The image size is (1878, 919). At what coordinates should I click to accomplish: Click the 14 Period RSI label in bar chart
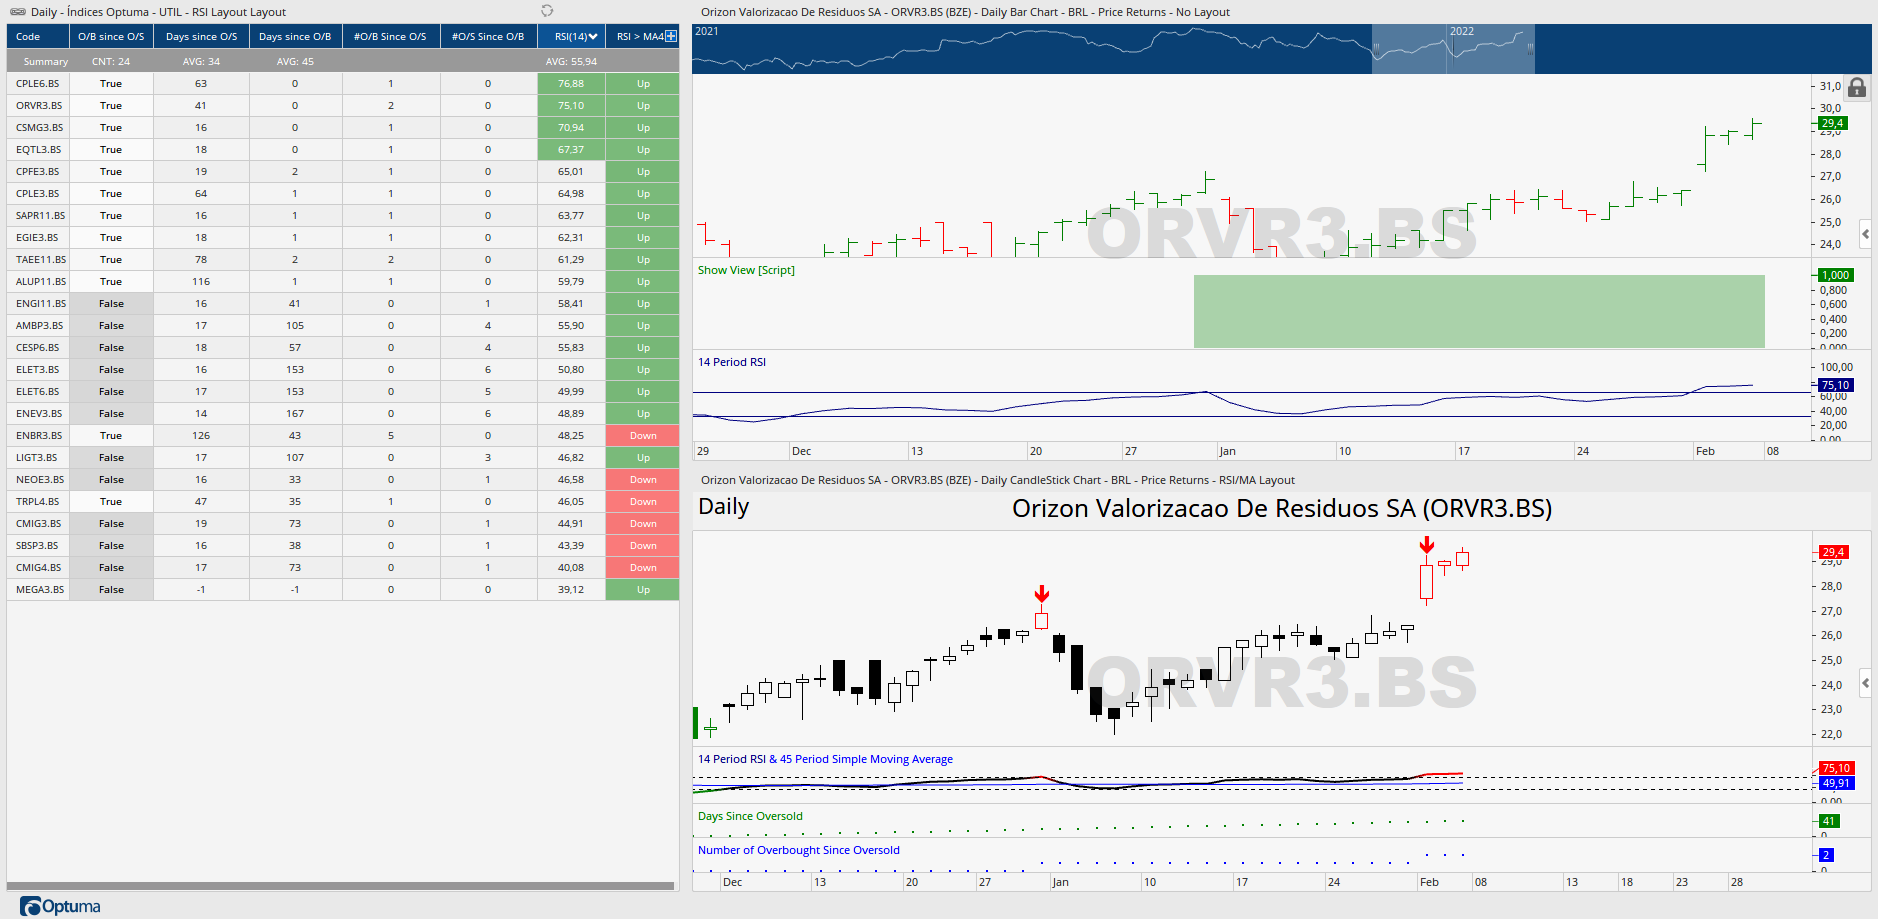[x=732, y=362]
